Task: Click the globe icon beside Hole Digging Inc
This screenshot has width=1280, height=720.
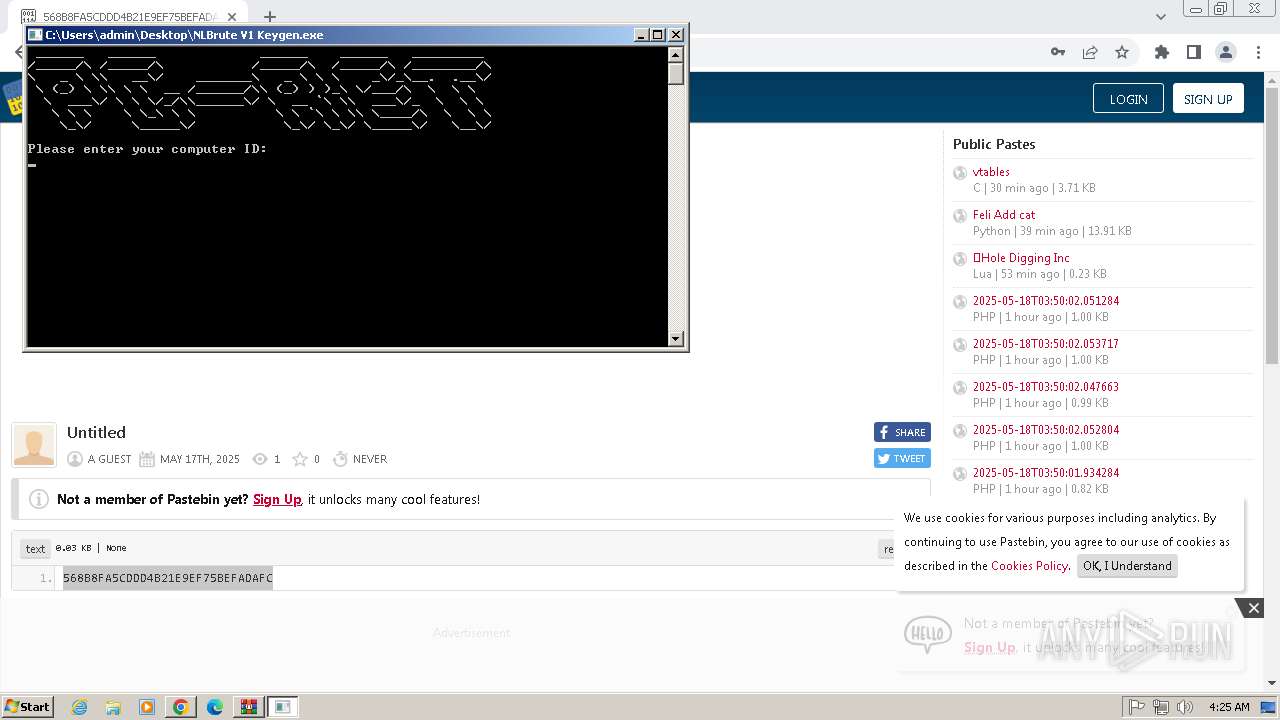Action: pyautogui.click(x=960, y=259)
